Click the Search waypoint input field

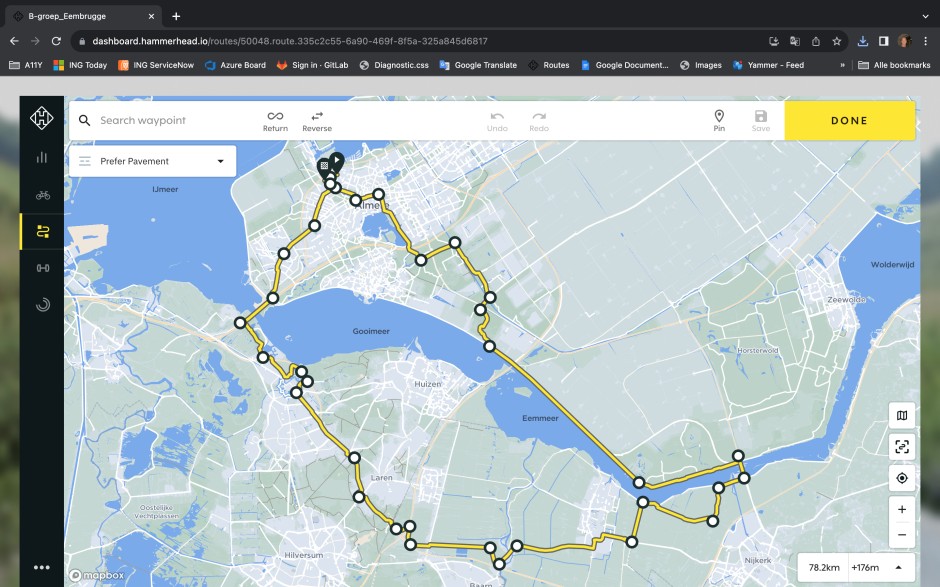(x=170, y=121)
